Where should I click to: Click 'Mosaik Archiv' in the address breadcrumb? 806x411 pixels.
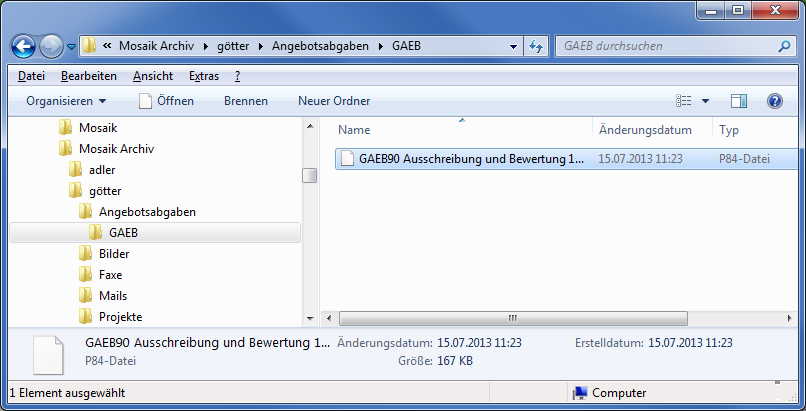point(156,46)
